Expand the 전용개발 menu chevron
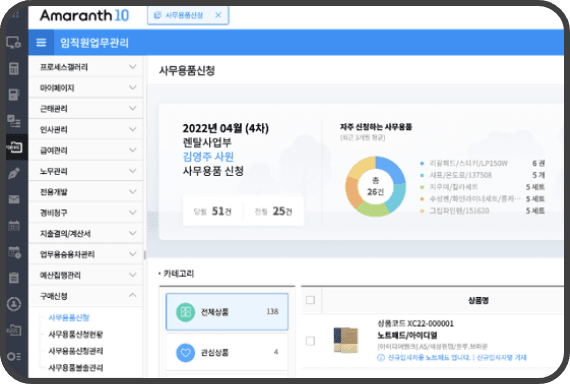570x384 pixels. pyautogui.click(x=133, y=191)
